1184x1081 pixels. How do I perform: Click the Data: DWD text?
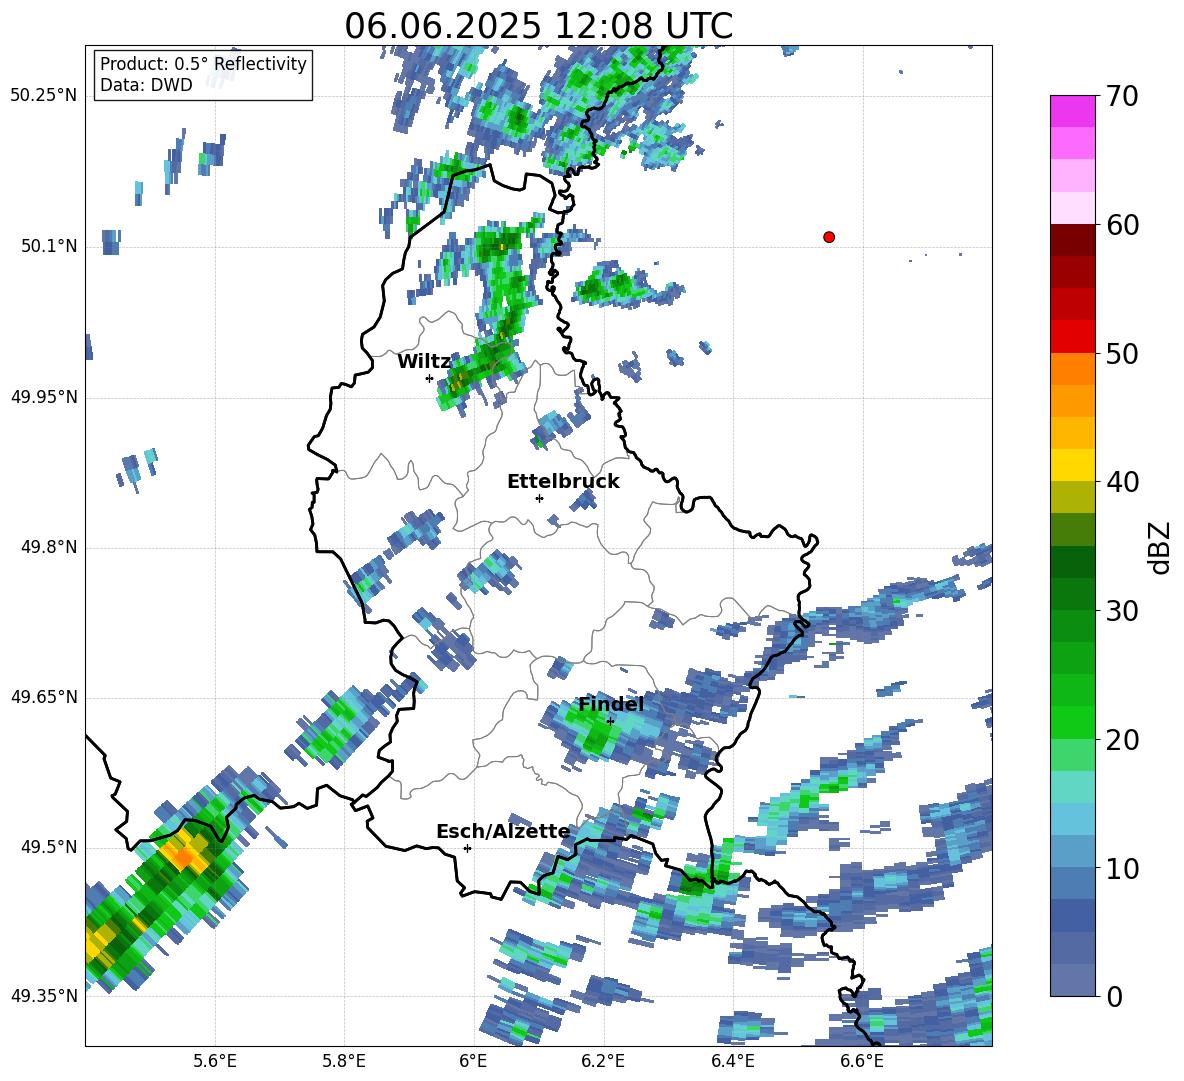146,85
